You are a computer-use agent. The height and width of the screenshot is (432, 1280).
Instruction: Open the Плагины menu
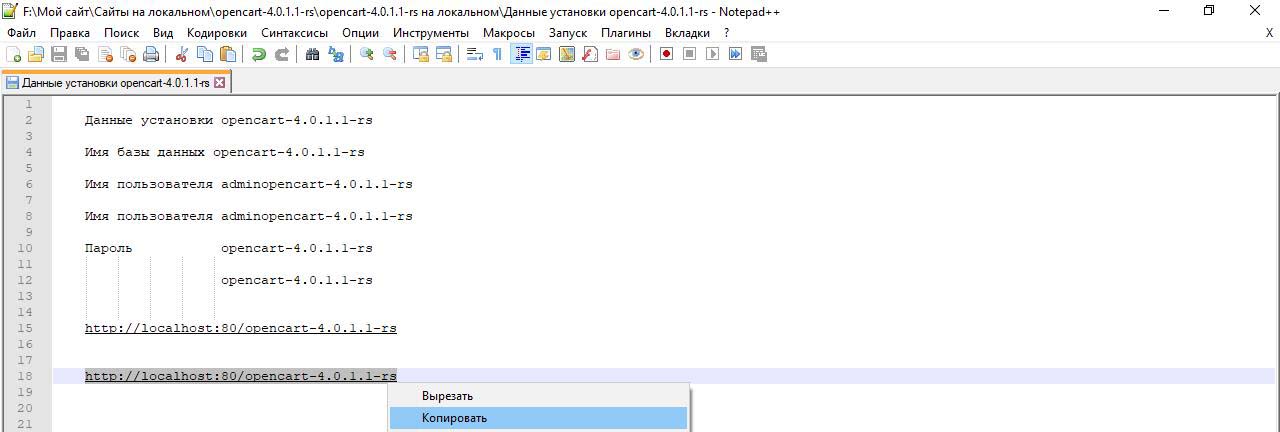[626, 32]
